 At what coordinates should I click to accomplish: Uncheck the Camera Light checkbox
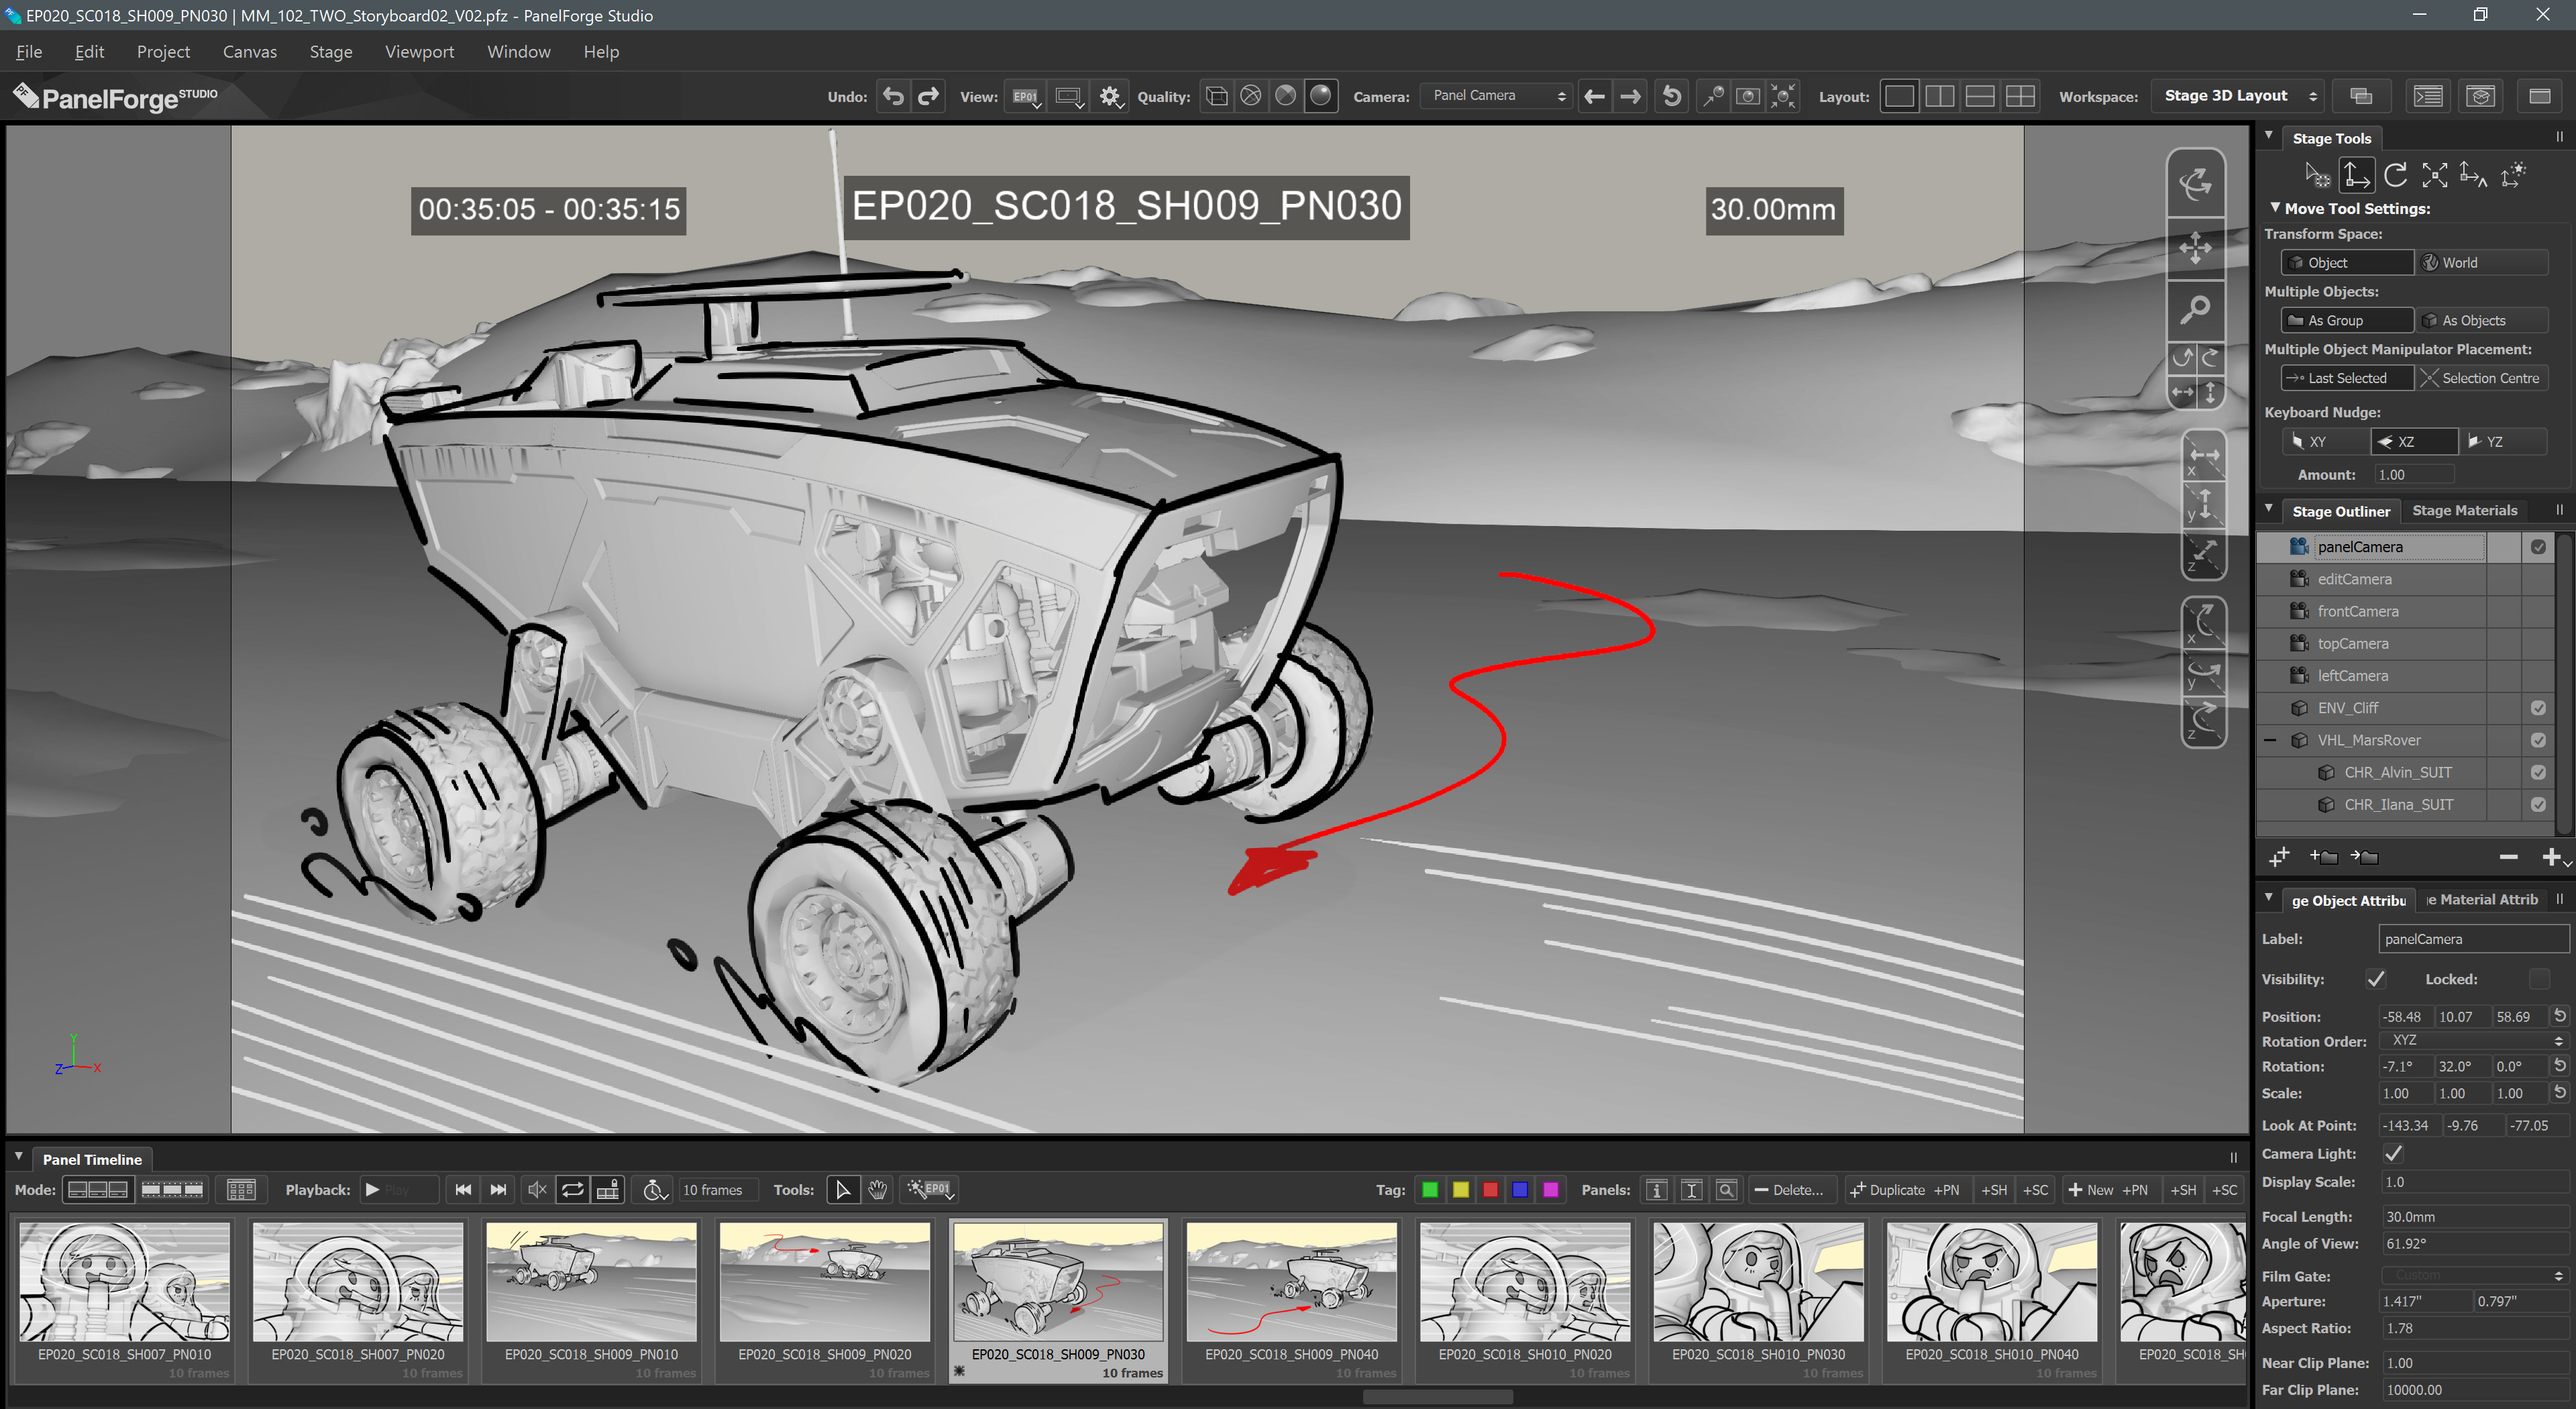(2393, 1153)
